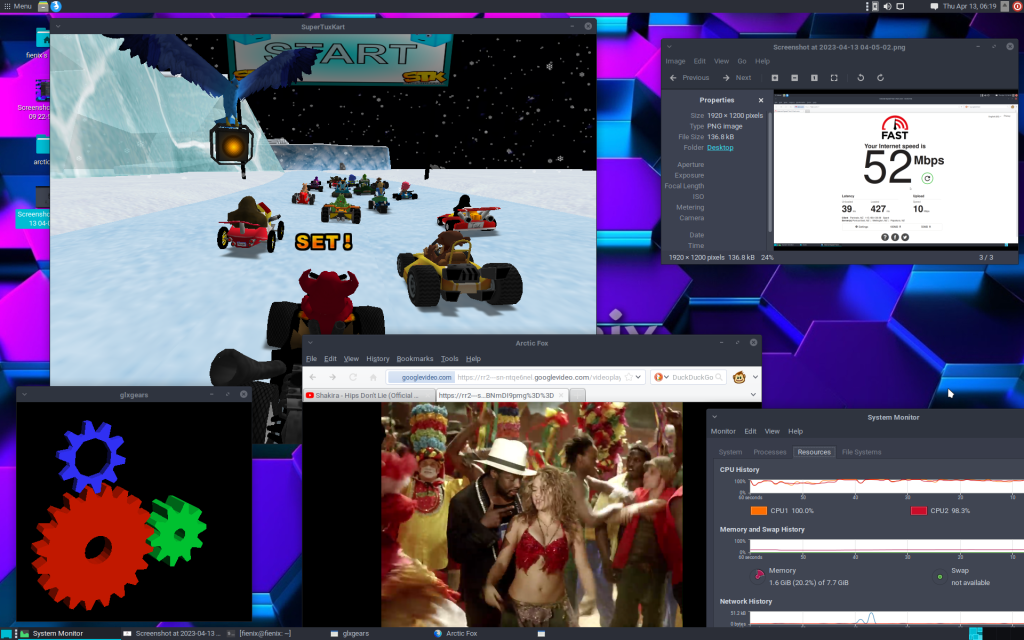The height and width of the screenshot is (640, 1024).
Task: Open SuperTuxKart window menu chevron
Action: pyautogui.click(x=58, y=26)
